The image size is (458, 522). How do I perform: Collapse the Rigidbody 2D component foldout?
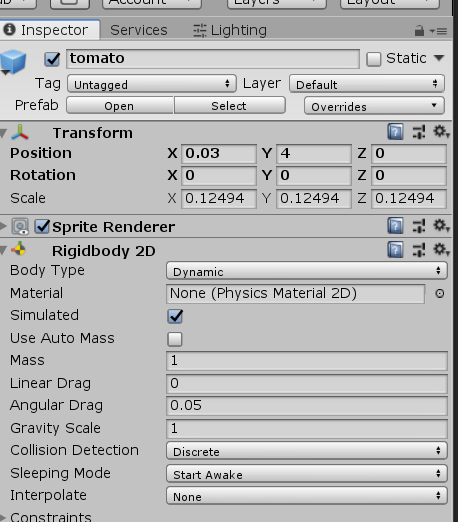[x=3, y=250]
